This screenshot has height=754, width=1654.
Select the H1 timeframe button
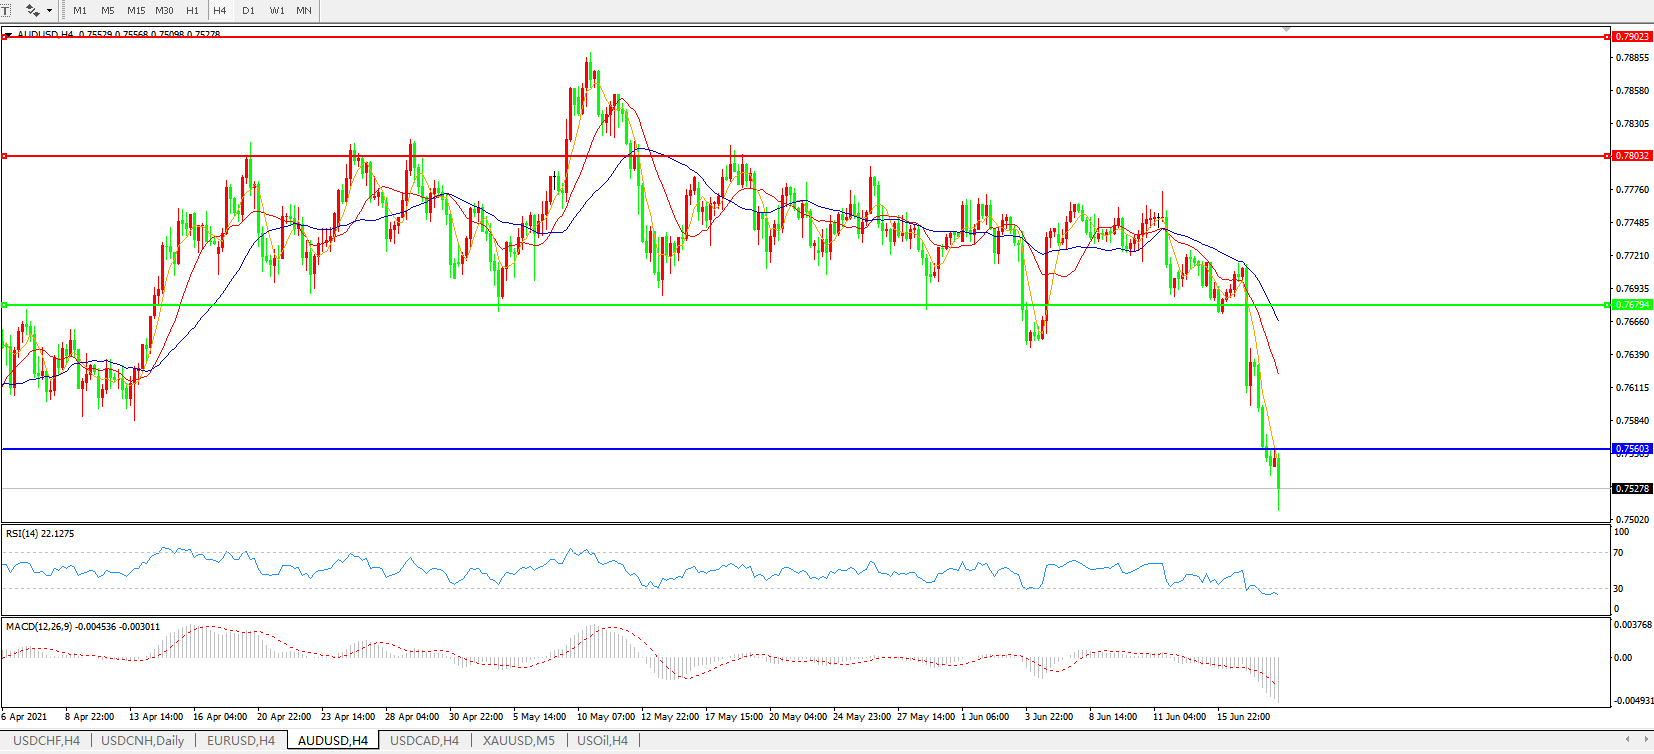tap(192, 11)
